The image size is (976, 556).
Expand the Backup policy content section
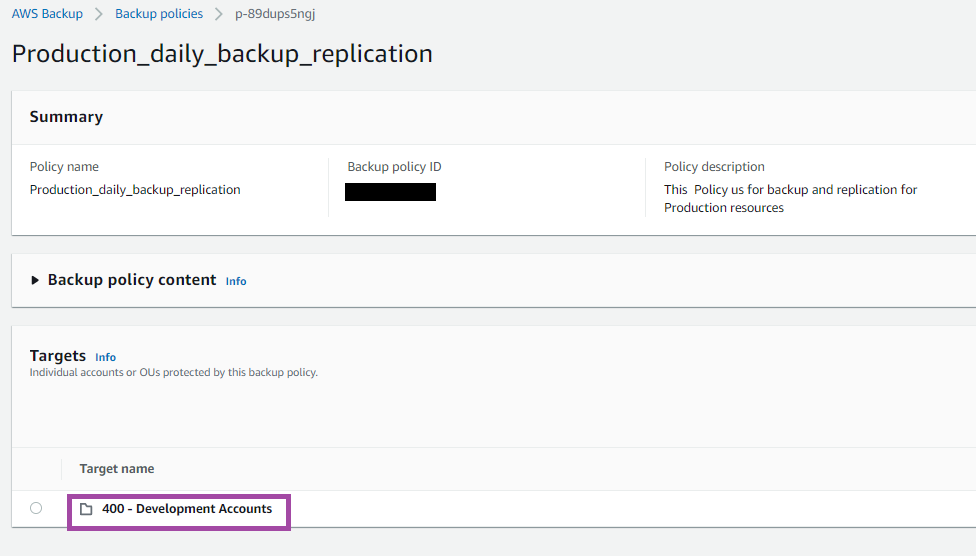pyautogui.click(x=35, y=280)
